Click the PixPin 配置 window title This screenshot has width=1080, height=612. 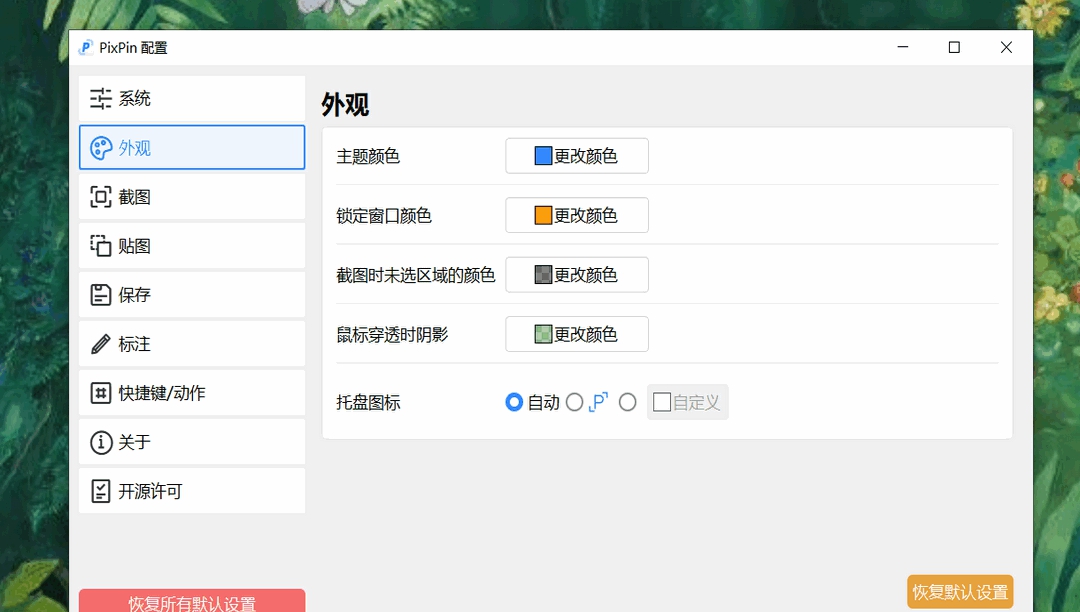pyautogui.click(x=133, y=48)
